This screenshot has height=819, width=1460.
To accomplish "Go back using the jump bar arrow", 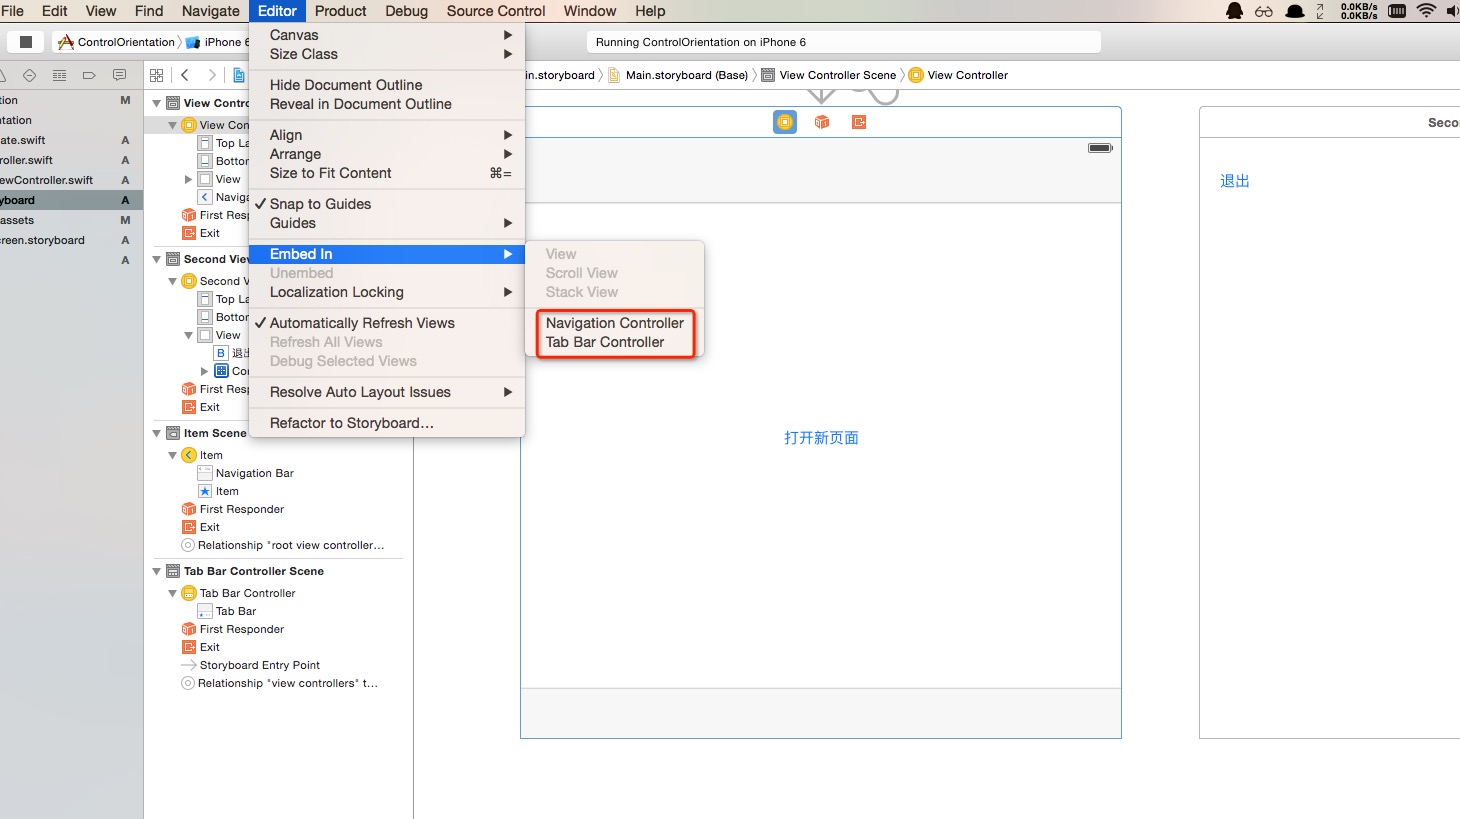I will click(185, 75).
